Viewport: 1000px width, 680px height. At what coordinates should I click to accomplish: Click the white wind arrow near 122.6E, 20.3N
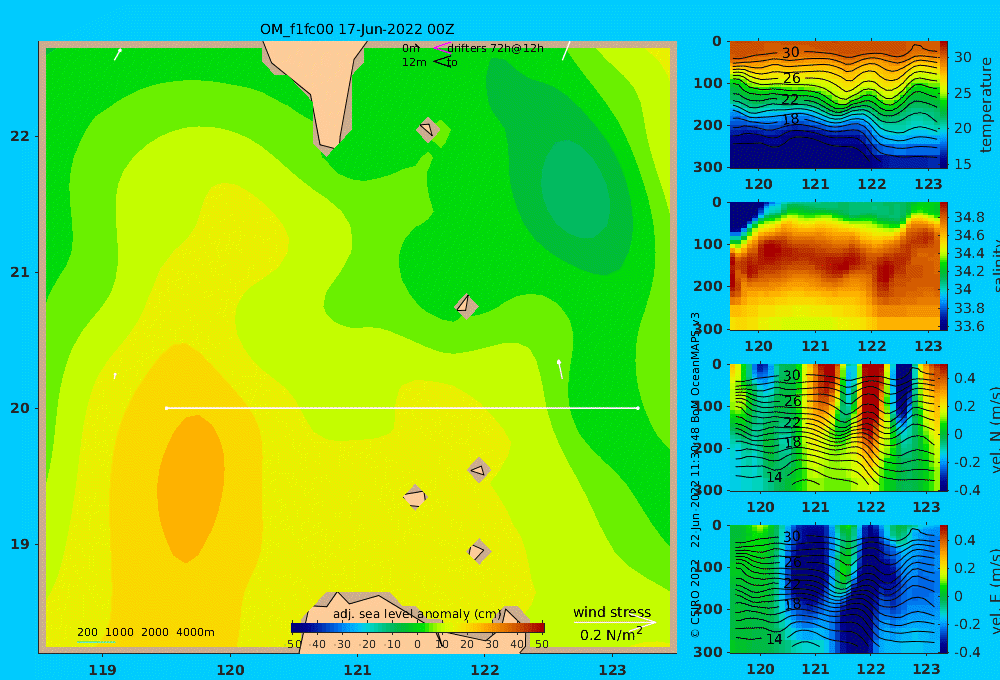560,369
